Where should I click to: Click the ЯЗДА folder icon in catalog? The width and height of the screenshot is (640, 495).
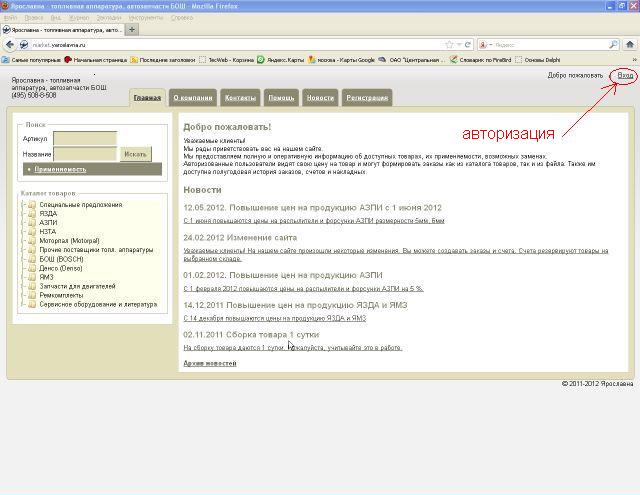click(33, 214)
